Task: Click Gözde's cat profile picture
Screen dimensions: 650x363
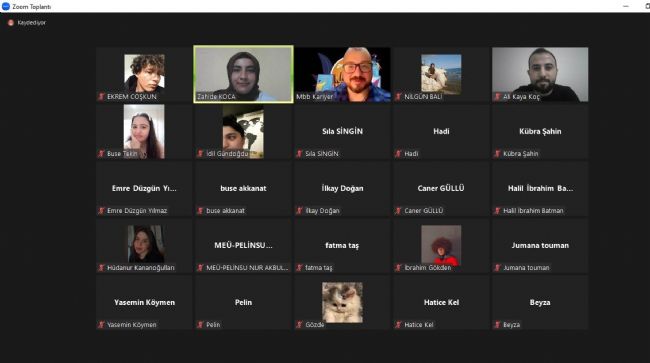Action: (x=342, y=302)
